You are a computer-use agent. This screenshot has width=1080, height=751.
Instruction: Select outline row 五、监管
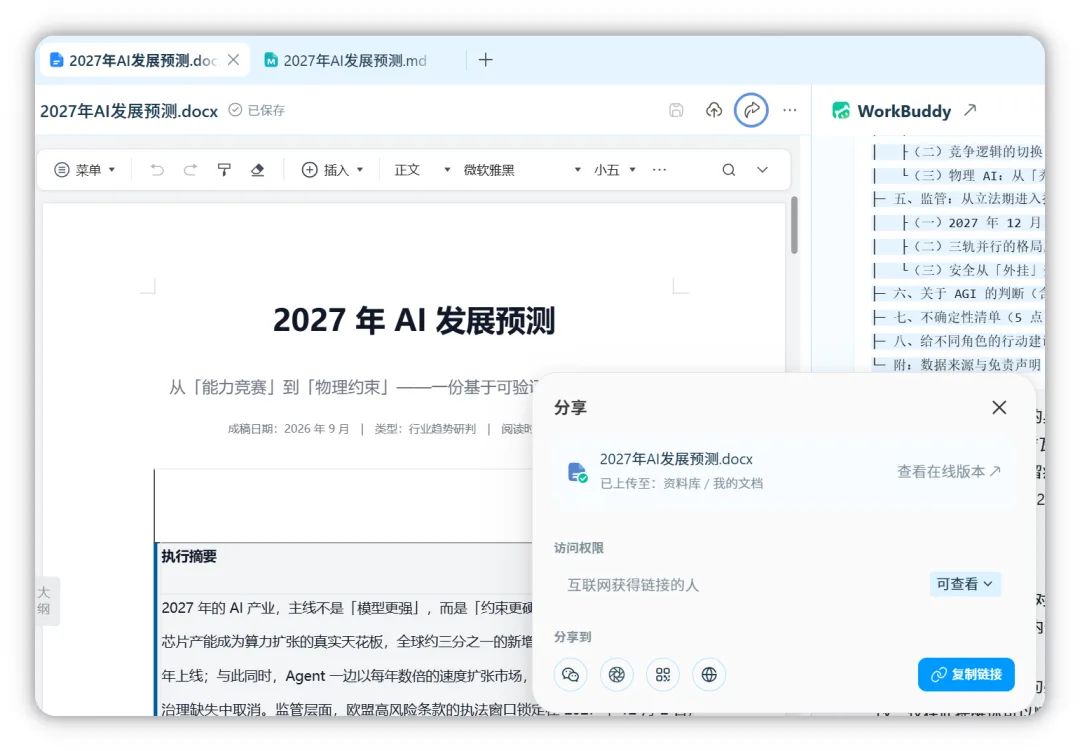click(968, 198)
